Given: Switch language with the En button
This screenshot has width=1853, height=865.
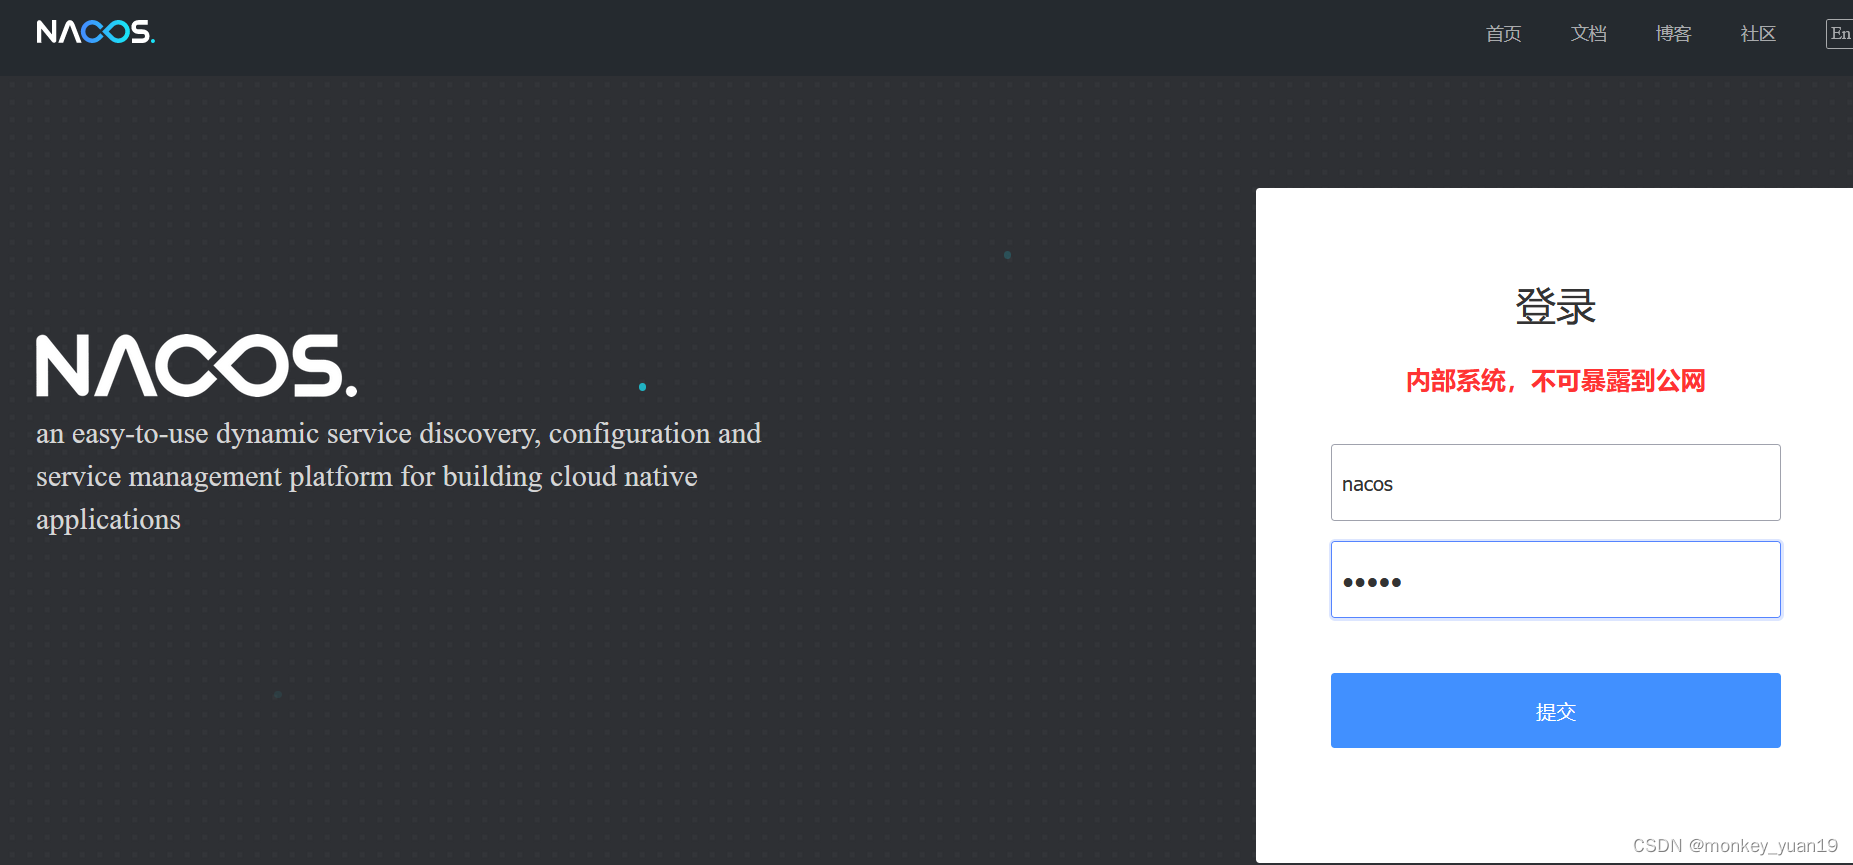Looking at the screenshot, I should click(x=1839, y=34).
